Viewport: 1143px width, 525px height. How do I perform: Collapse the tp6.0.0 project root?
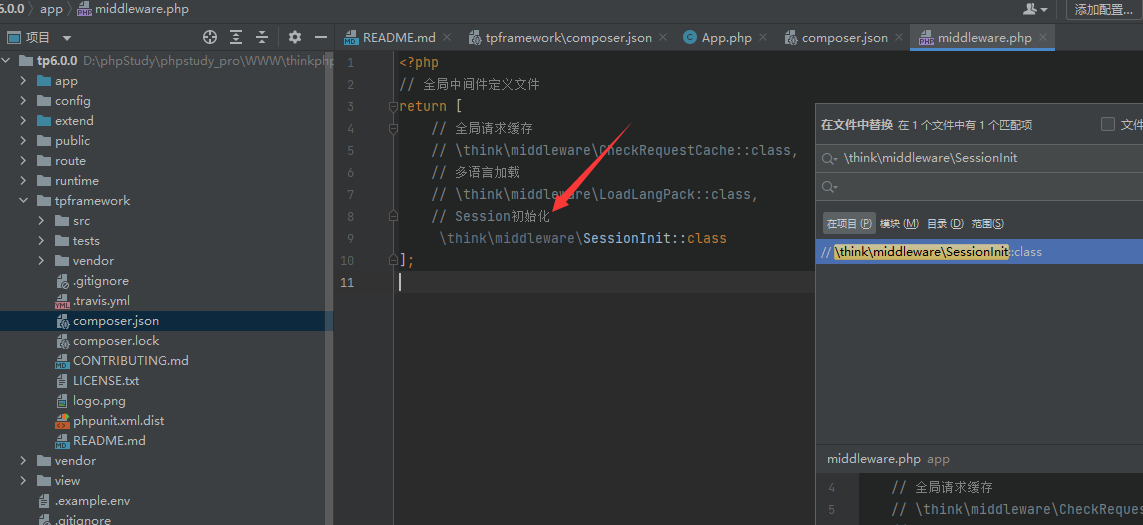(x=7, y=61)
